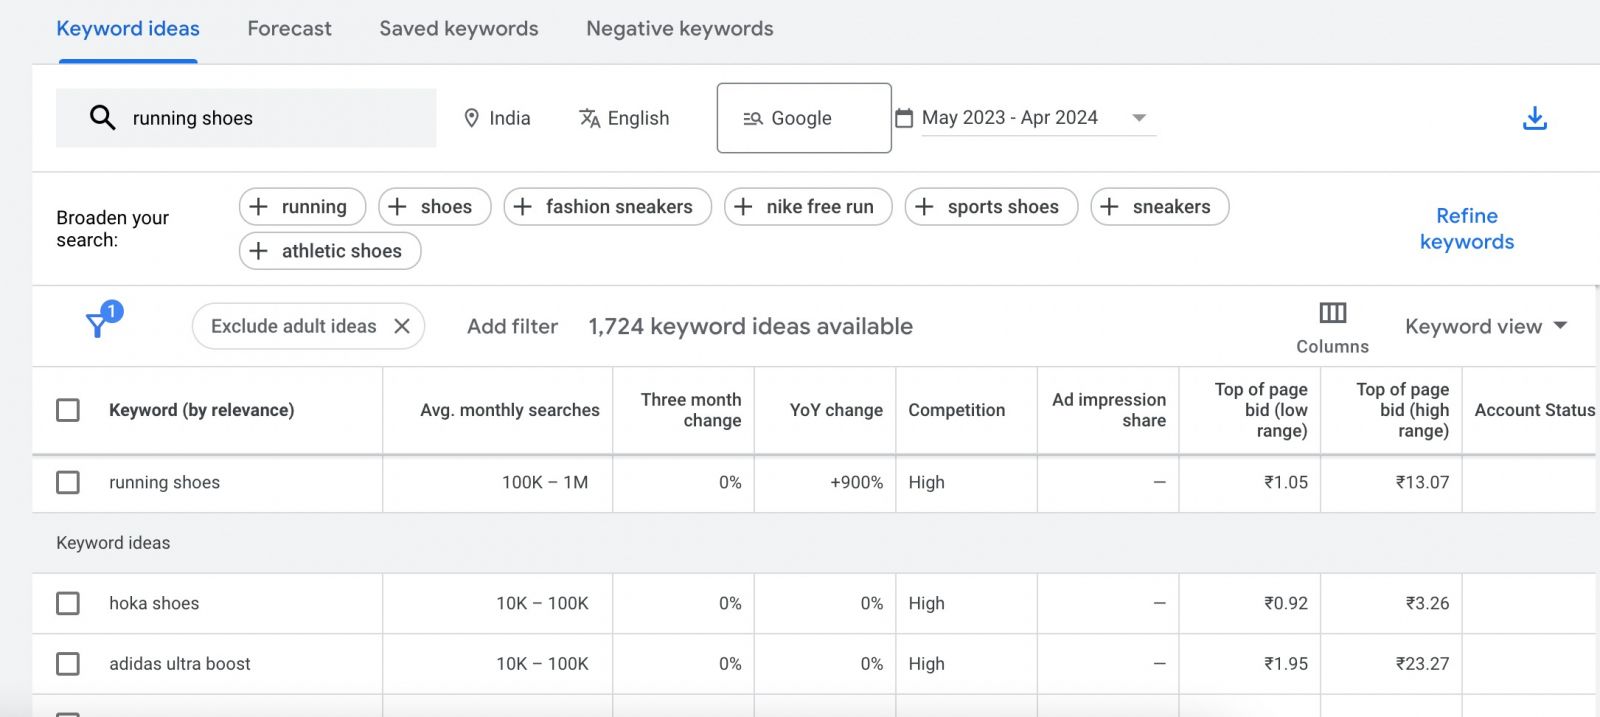The width and height of the screenshot is (1600, 717).
Task: Add 'sports shoes' suggestion chip
Action: (x=991, y=207)
